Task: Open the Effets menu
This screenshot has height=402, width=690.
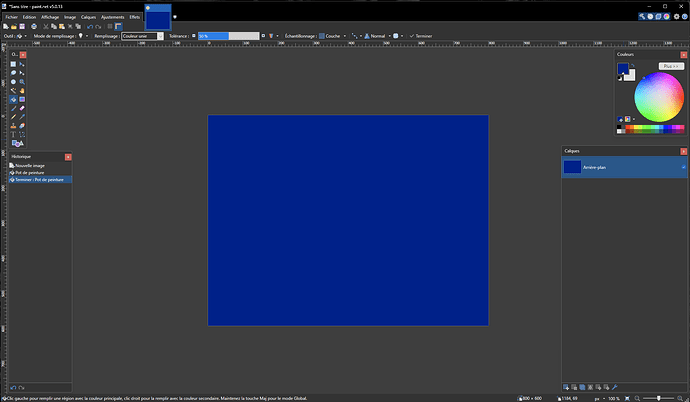Action: point(135,17)
